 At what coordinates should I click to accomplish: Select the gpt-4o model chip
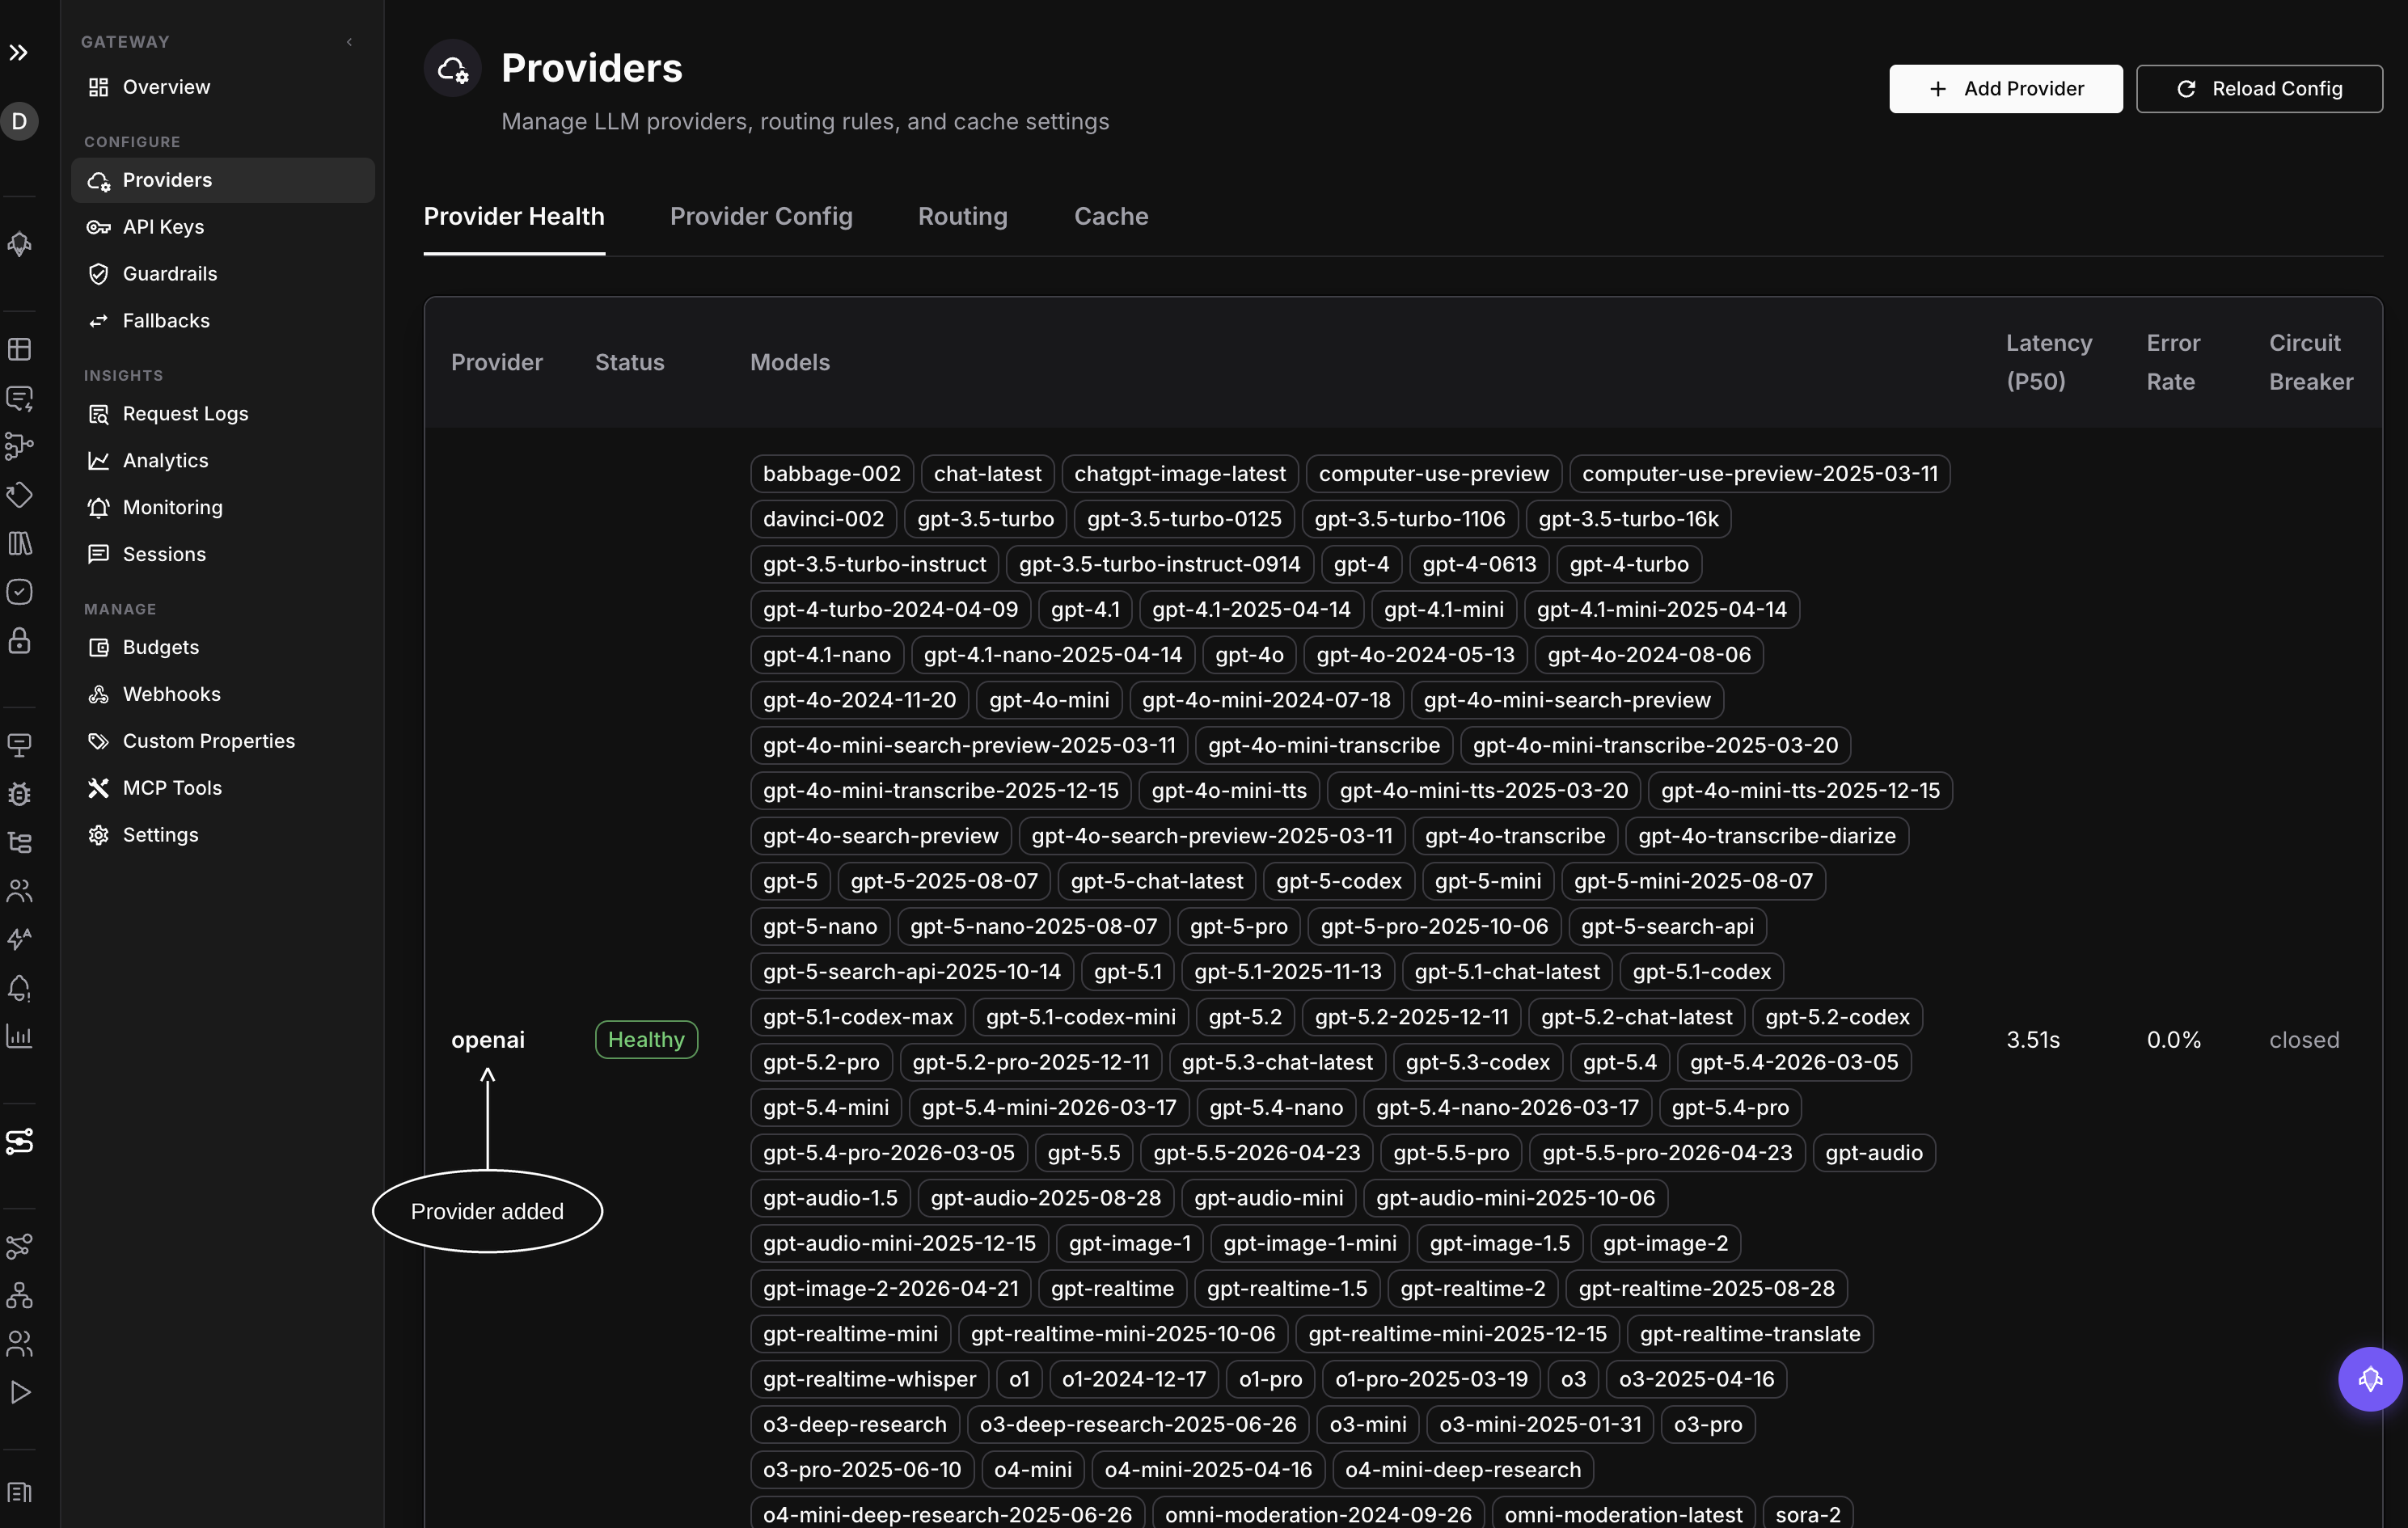coord(1249,655)
